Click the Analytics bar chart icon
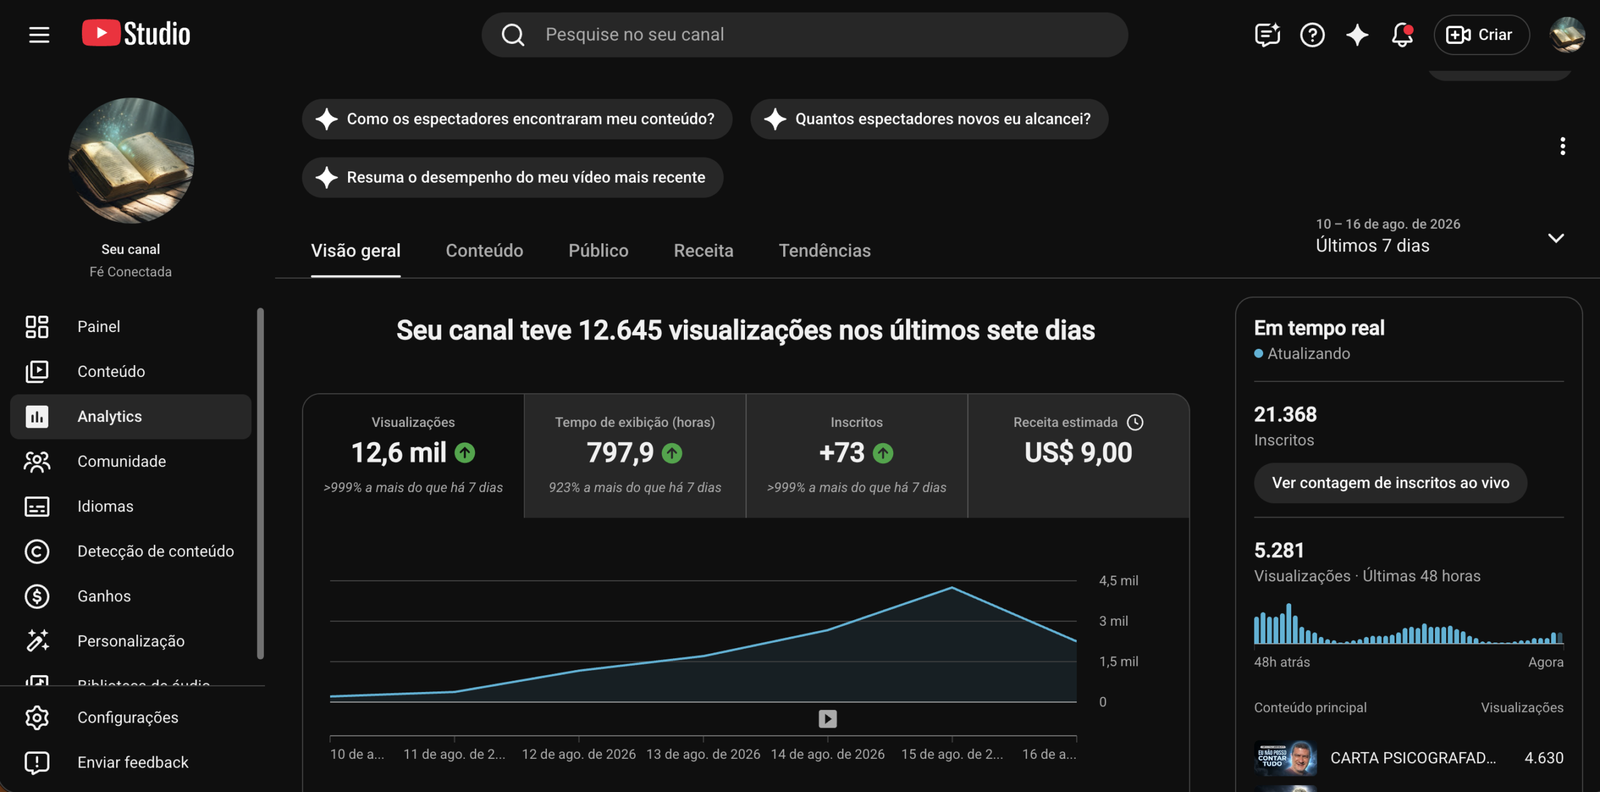The width and height of the screenshot is (1600, 792). pyautogui.click(x=37, y=417)
